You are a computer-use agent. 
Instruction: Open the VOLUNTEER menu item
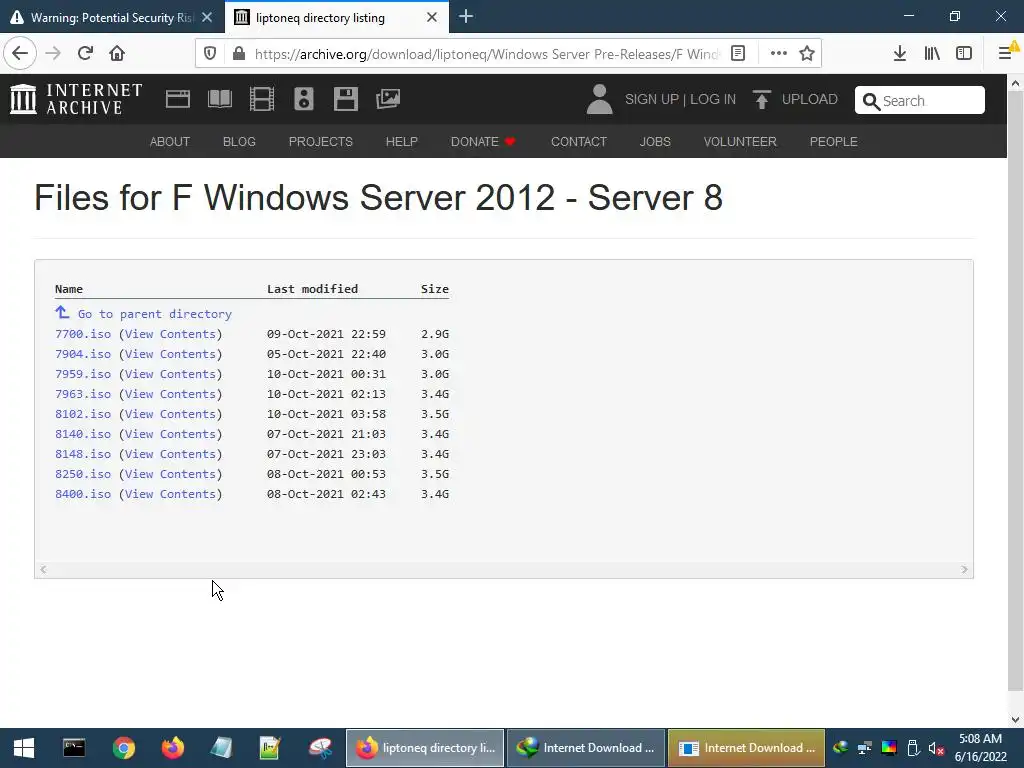click(740, 142)
